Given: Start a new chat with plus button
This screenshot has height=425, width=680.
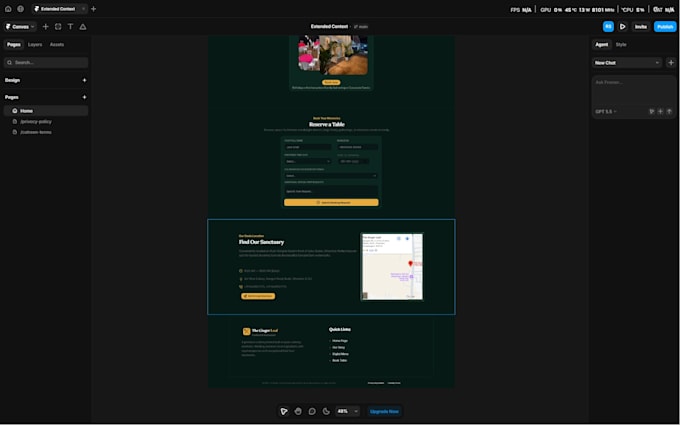Looking at the screenshot, I should coord(671,62).
